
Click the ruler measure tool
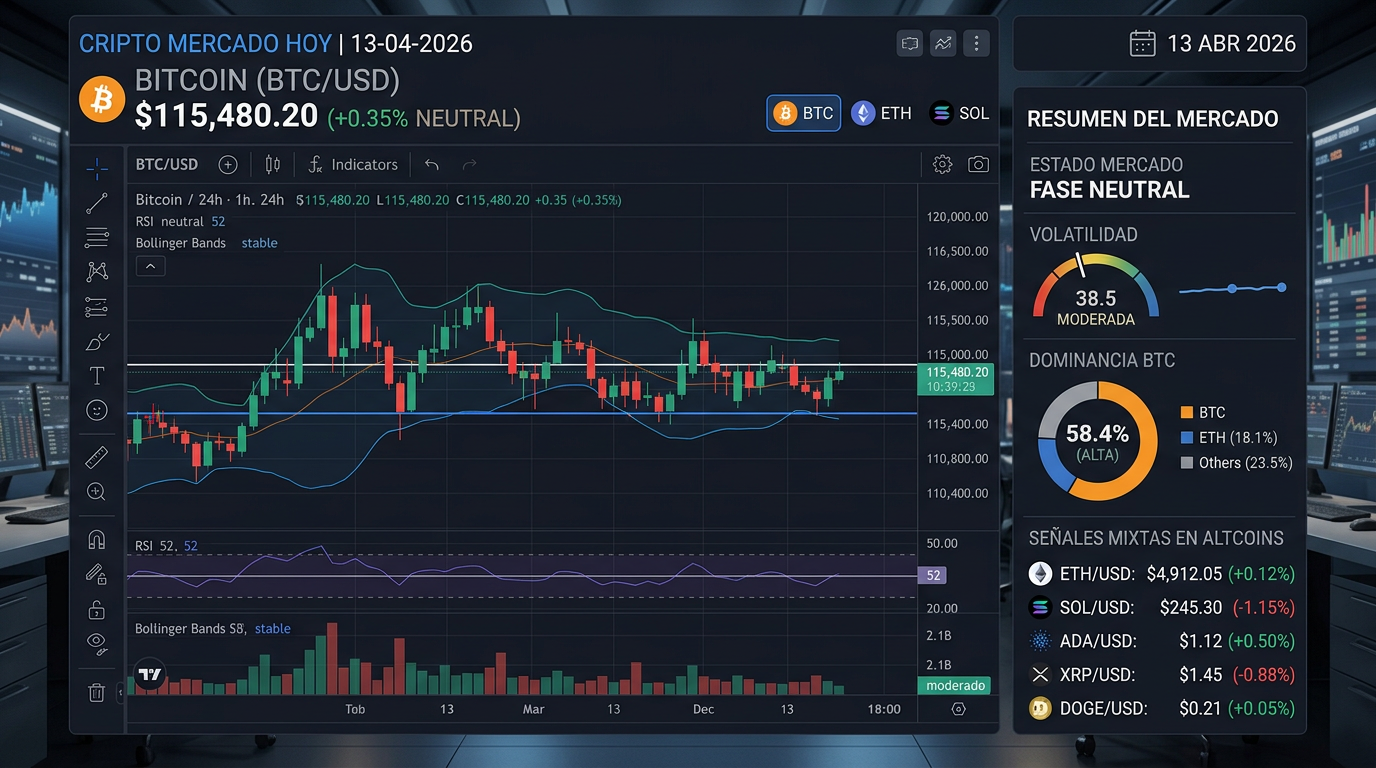pyautogui.click(x=97, y=458)
